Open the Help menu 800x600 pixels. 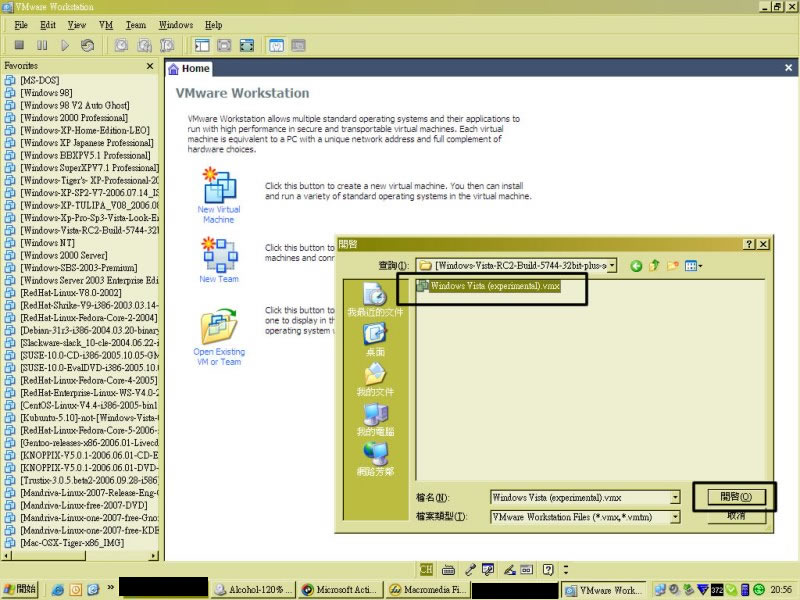(213, 25)
